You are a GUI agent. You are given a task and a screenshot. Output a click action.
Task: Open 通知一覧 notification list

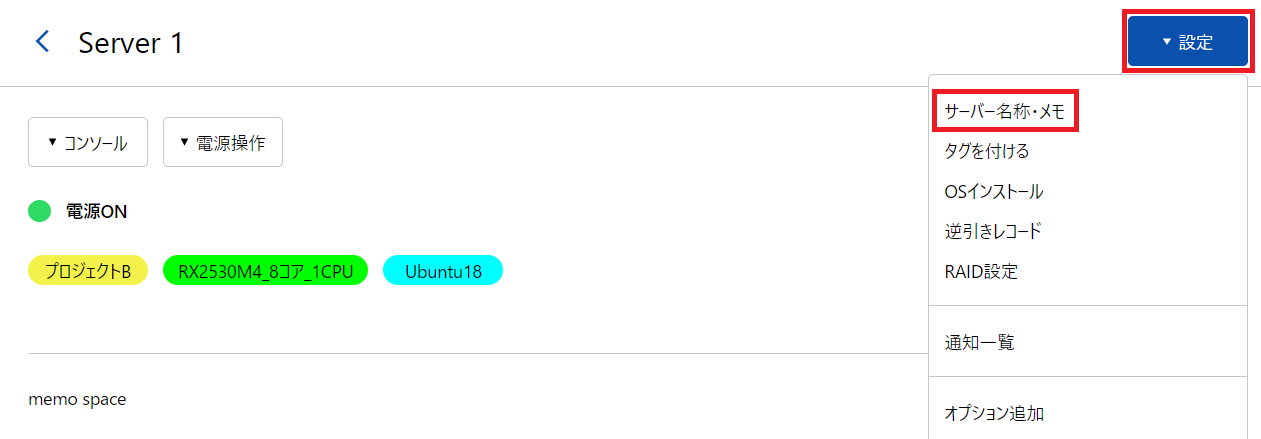tap(979, 343)
